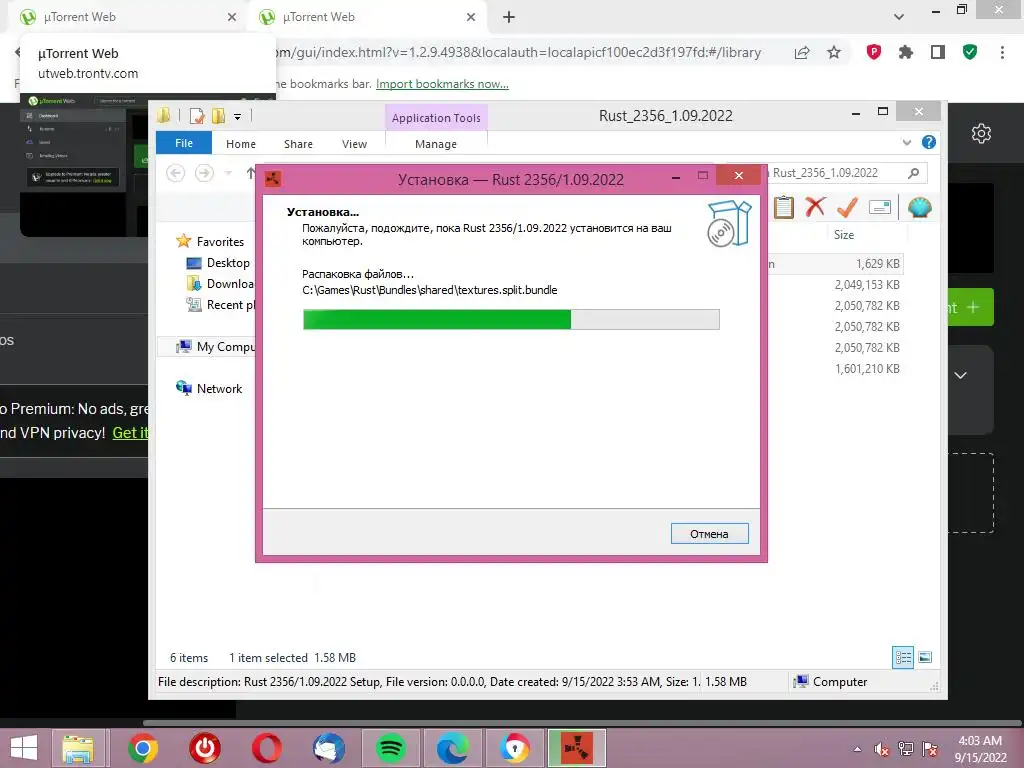
Task: Click the Chrome share page icon
Action: (x=802, y=52)
